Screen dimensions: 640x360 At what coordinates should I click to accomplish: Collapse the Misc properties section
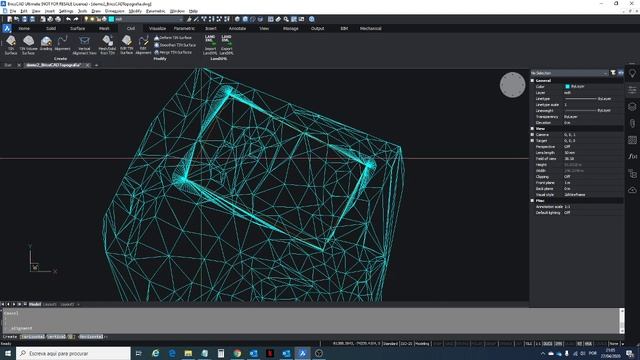click(533, 200)
